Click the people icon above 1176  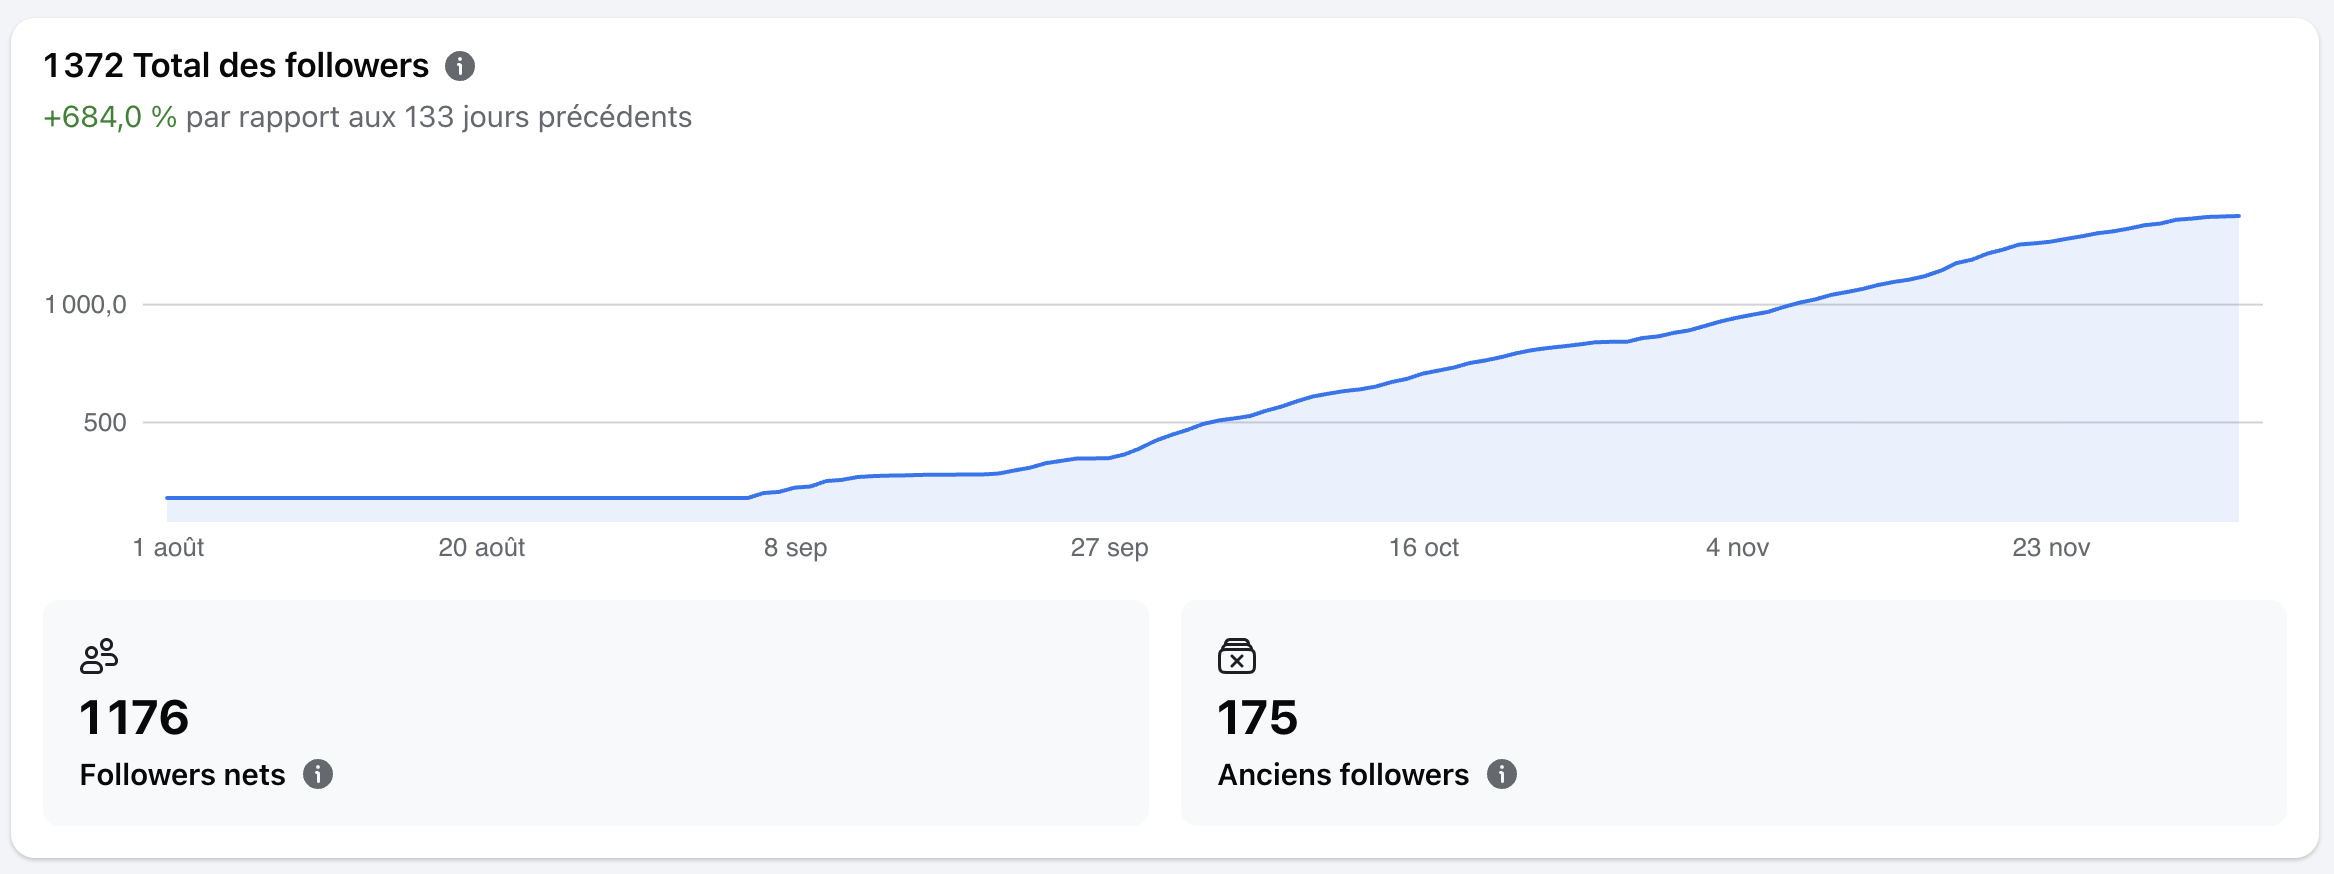[x=99, y=656]
